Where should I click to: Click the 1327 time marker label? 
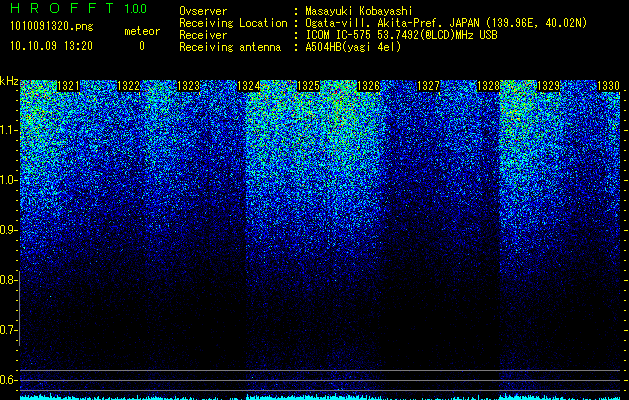click(429, 86)
